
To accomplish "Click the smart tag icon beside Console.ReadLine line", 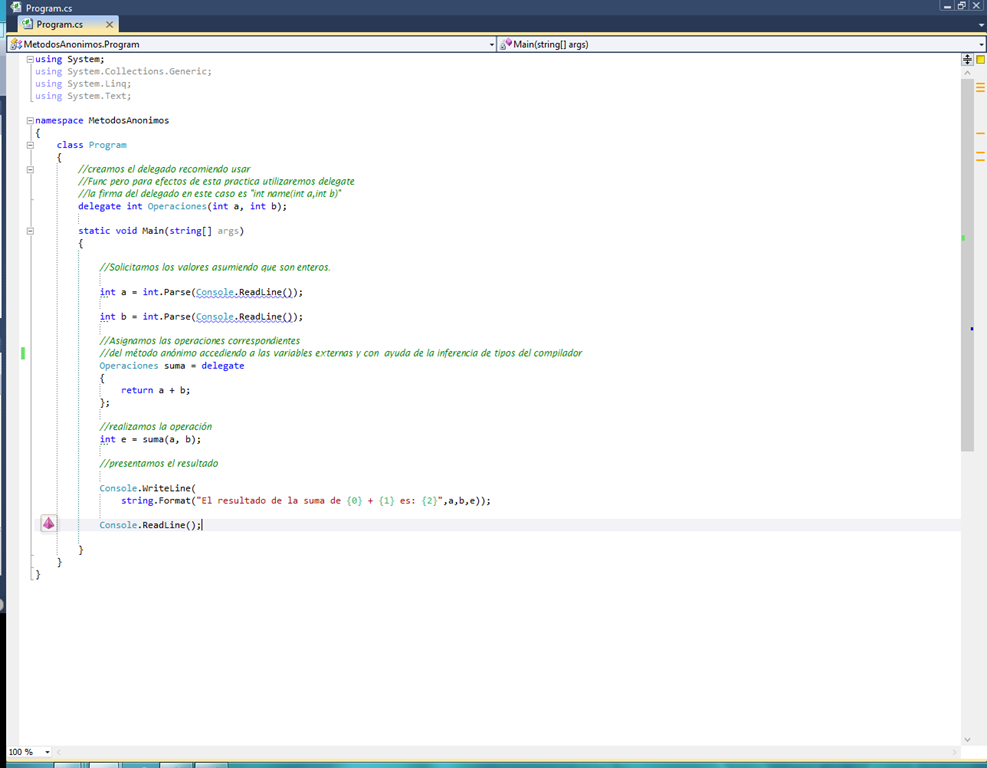I will [48, 523].
